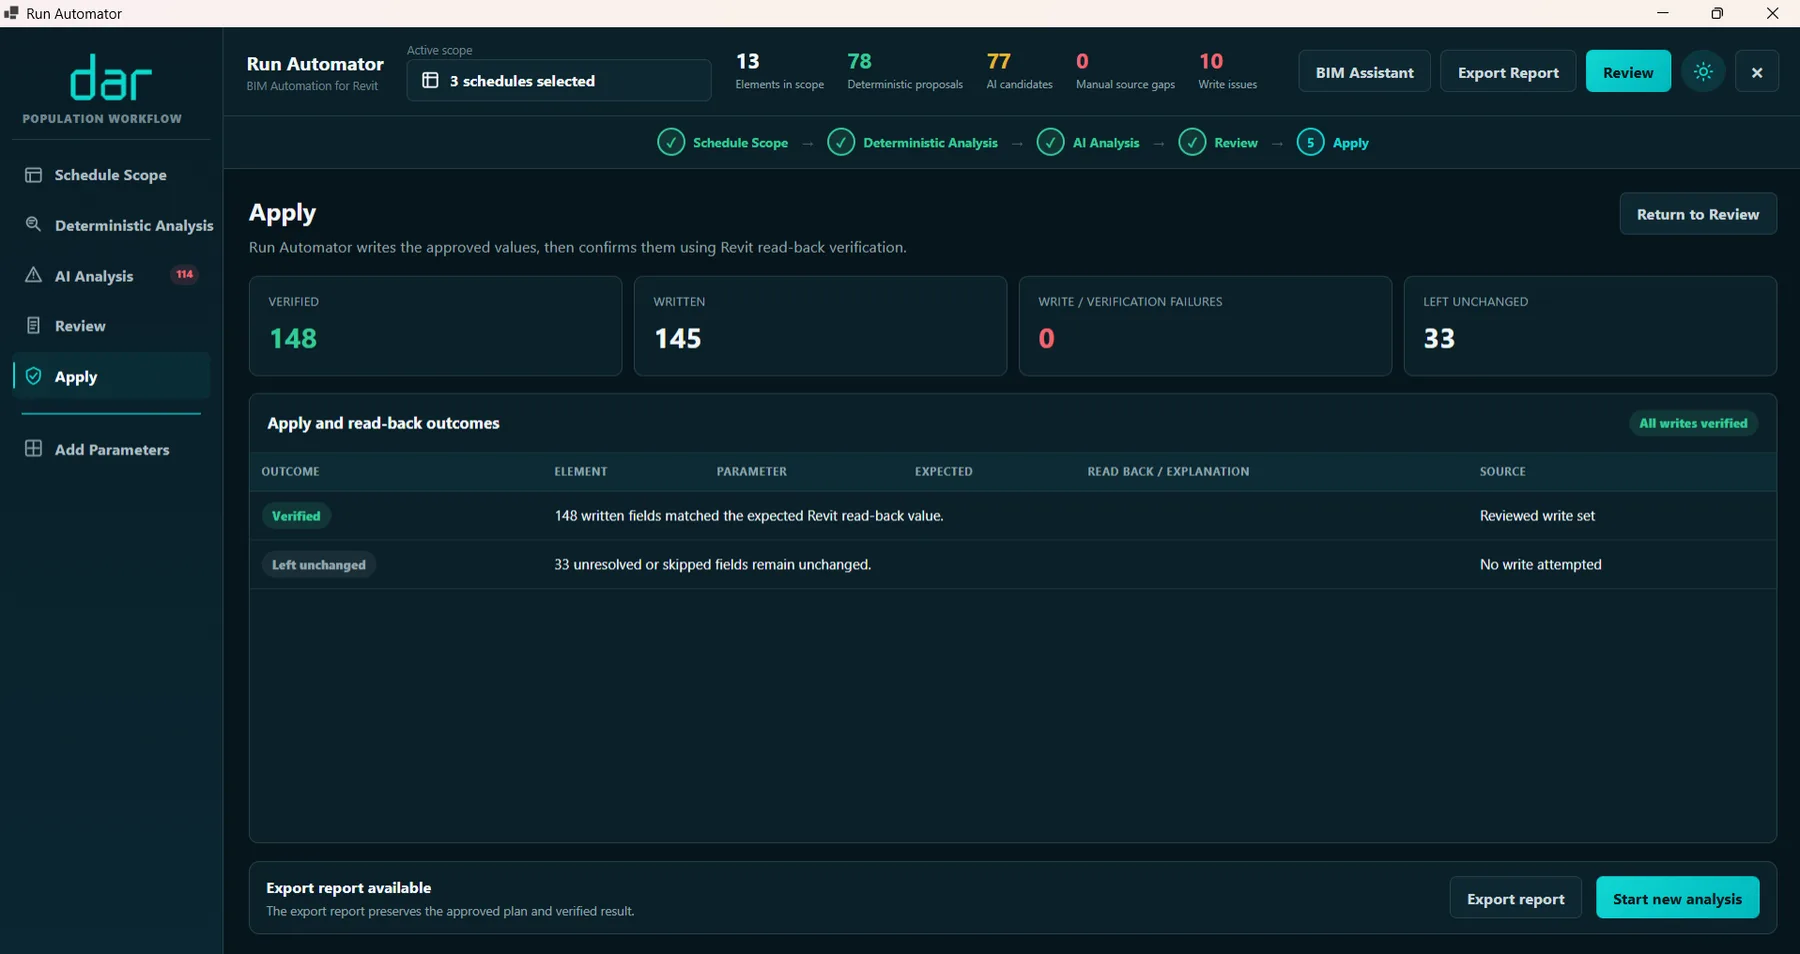Click the Schedule Scope step checkmark icon
Viewport: 1800px width, 954px height.
click(x=671, y=143)
